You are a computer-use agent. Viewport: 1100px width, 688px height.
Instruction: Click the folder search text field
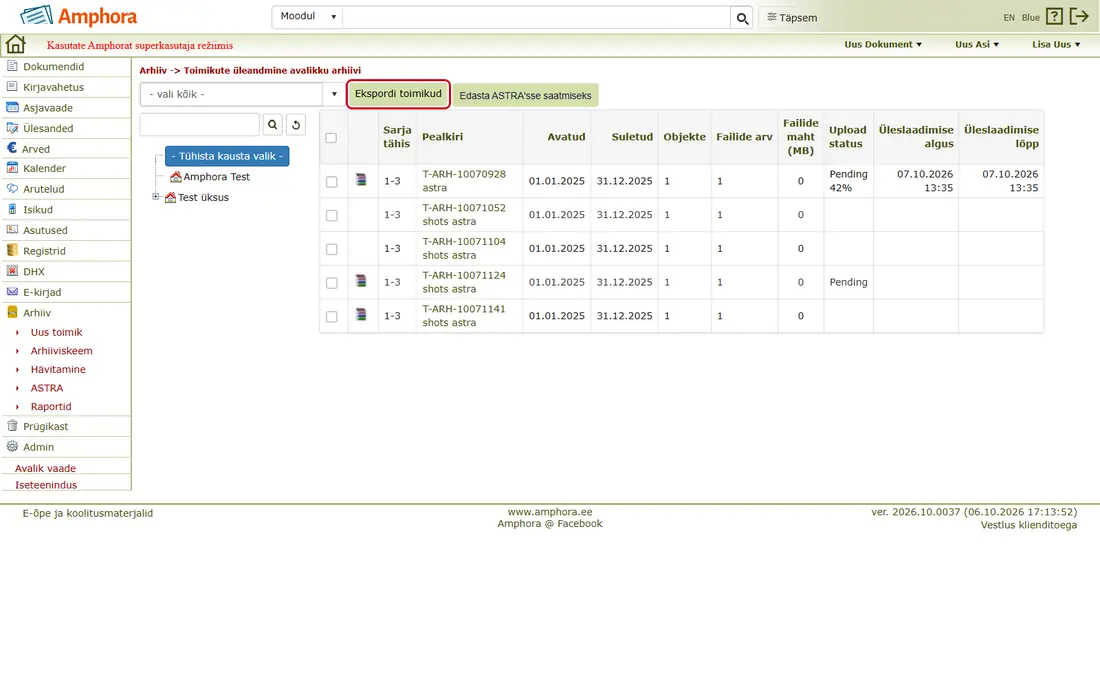(x=200, y=125)
